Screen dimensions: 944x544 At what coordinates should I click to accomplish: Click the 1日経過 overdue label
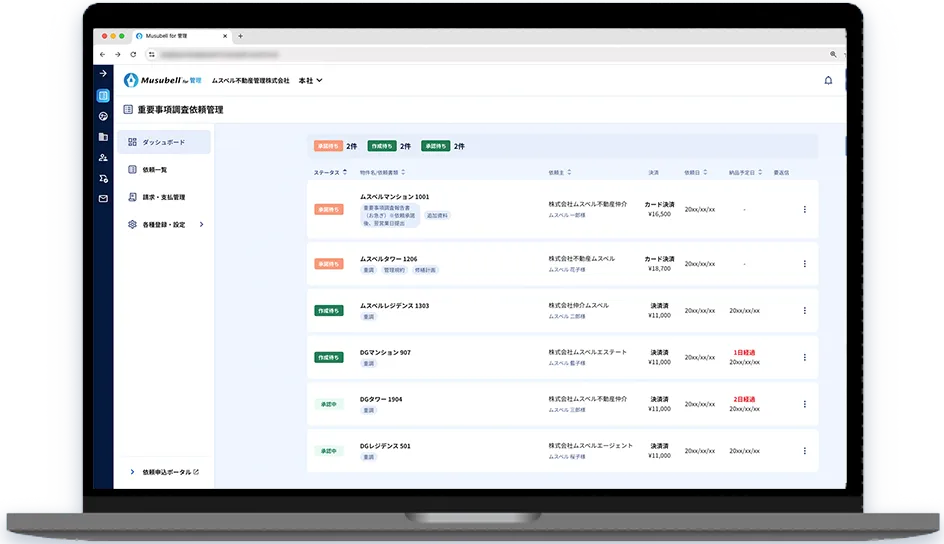744,353
